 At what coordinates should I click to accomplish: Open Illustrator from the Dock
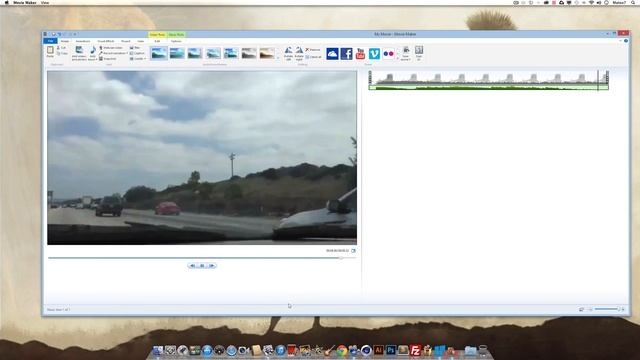click(378, 350)
